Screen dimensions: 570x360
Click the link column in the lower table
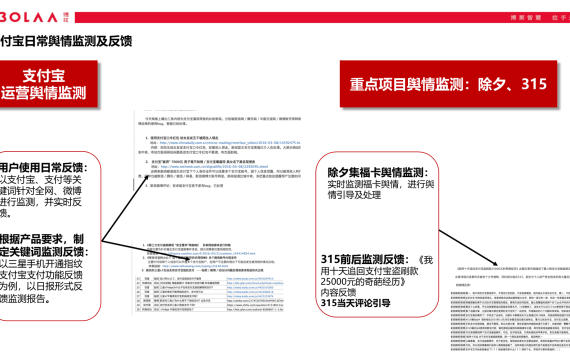click(255, 294)
